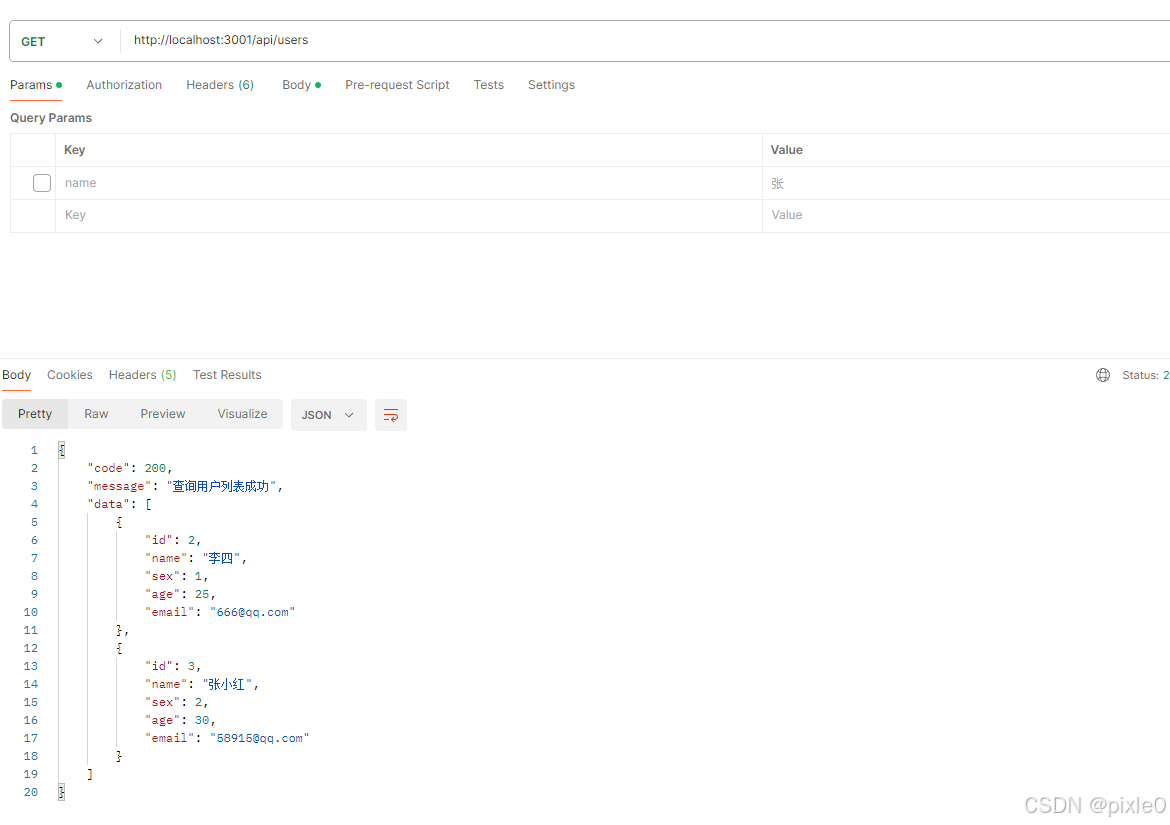Click the "age": 25 line
This screenshot has height=825, width=1170.
(181, 595)
